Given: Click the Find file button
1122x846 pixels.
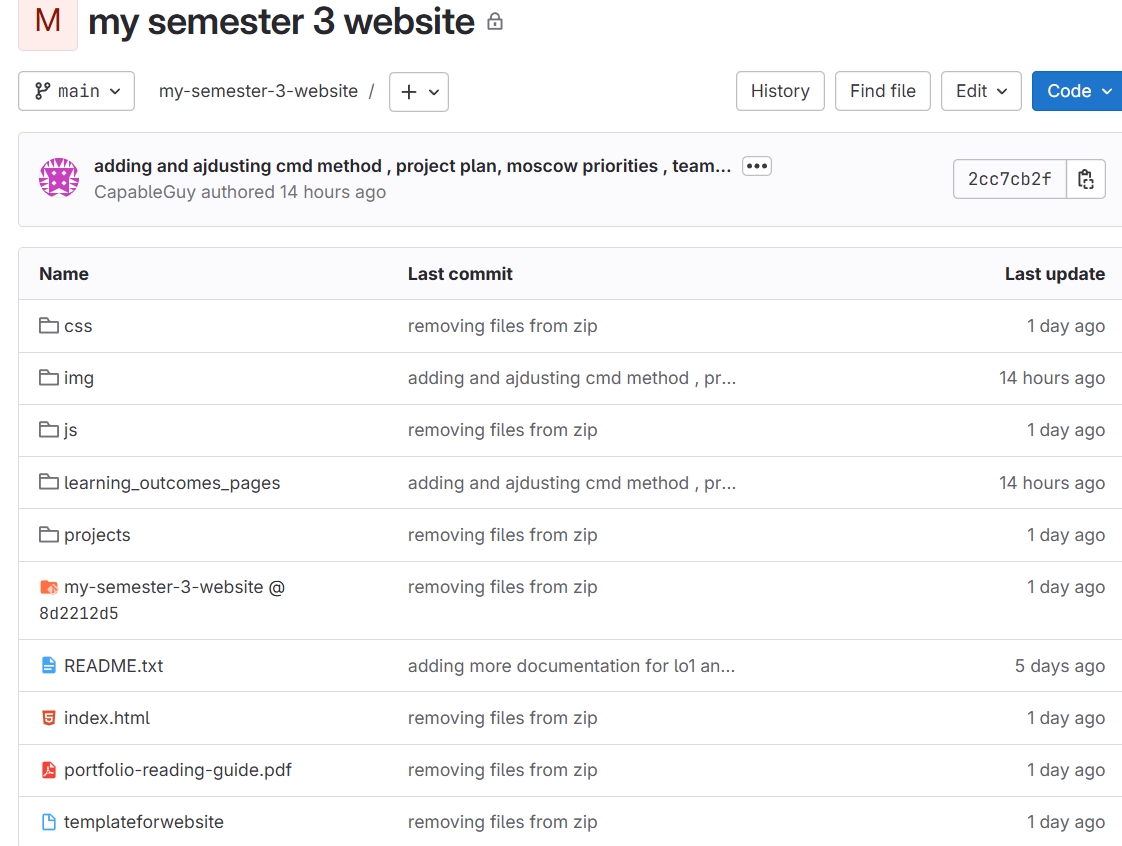Looking at the screenshot, I should pyautogui.click(x=882, y=91).
